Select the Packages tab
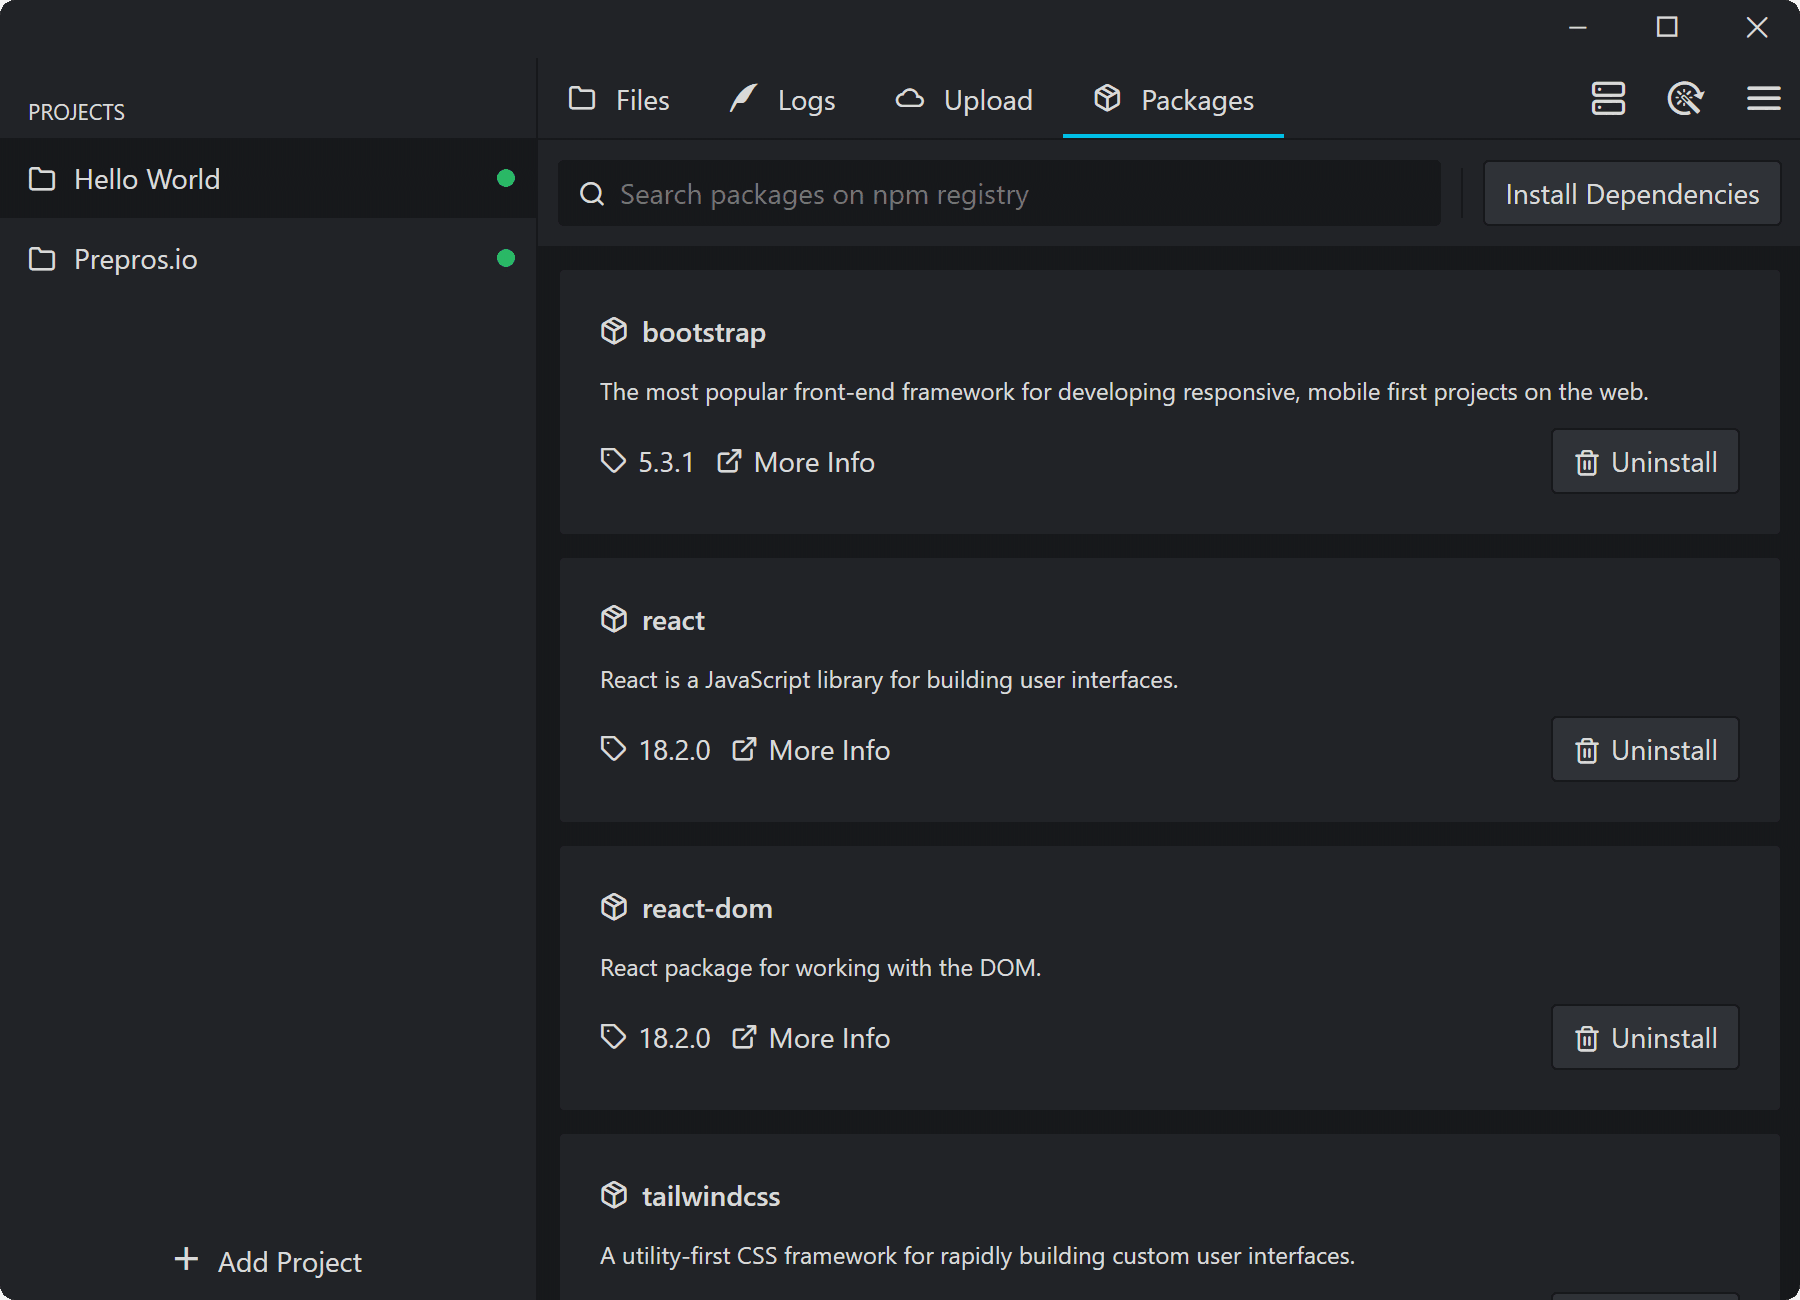1800x1300 pixels. click(x=1173, y=100)
